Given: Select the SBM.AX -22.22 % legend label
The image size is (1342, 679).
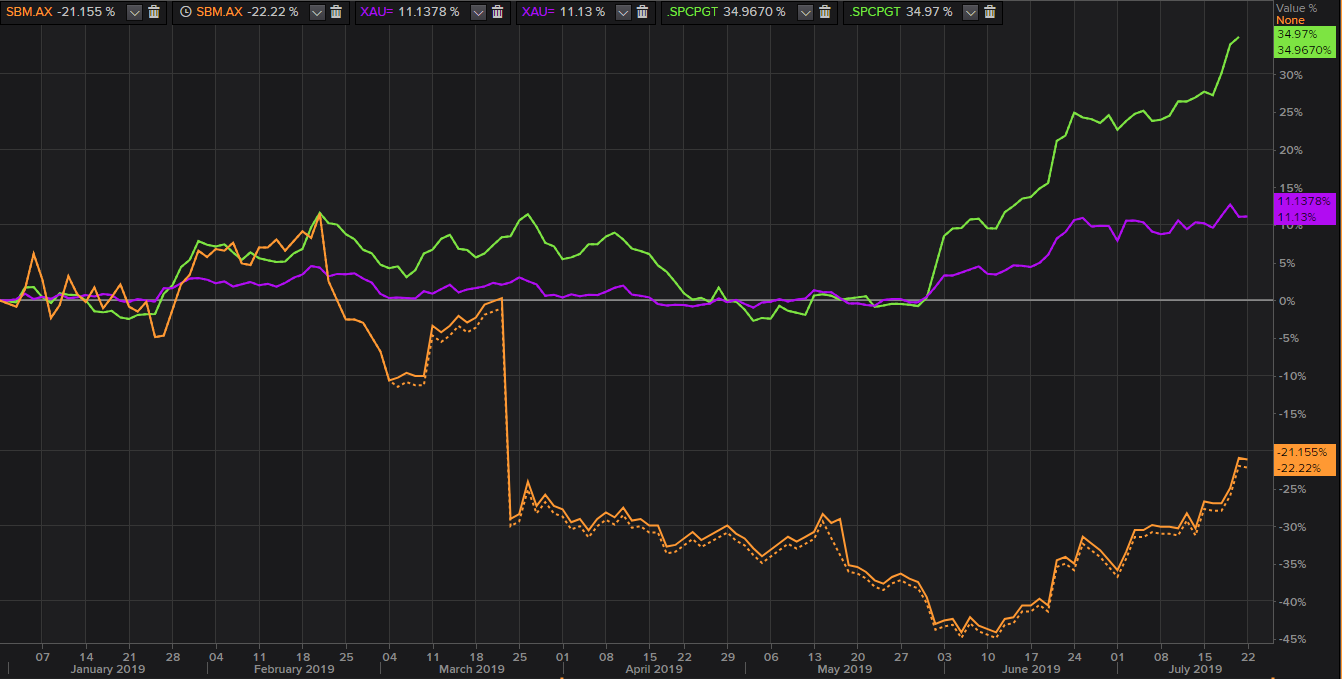Looking at the screenshot, I should coord(248,12).
